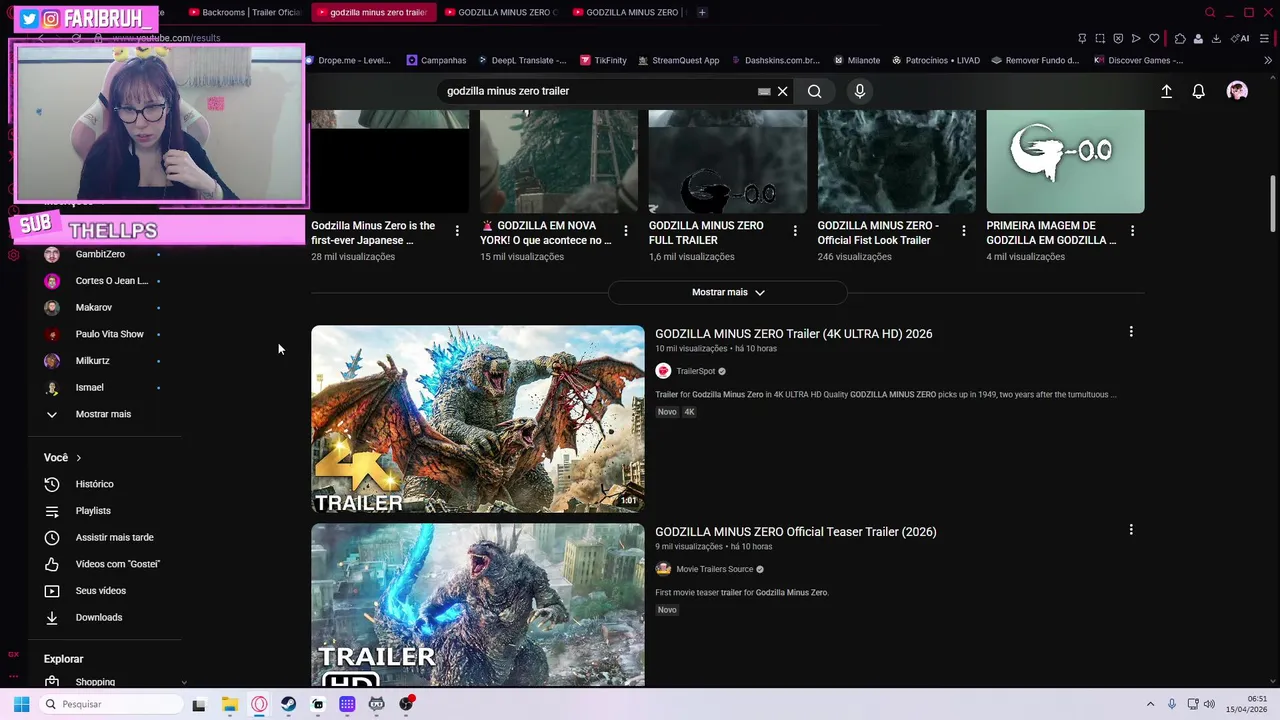This screenshot has height=720, width=1280.
Task: Play the TRAILER HD teaser thumbnail
Action: [478, 605]
